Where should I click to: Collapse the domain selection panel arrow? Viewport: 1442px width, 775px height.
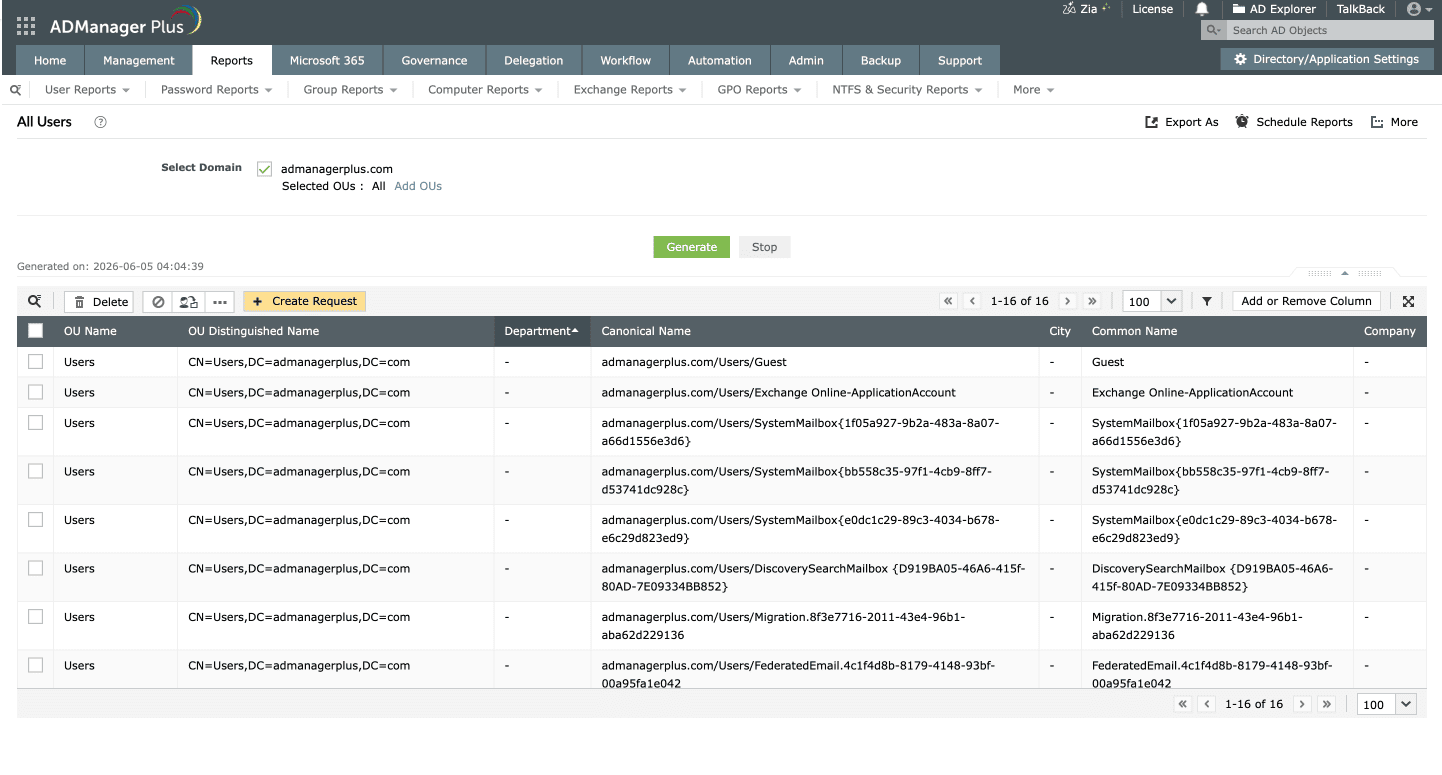pos(1345,273)
